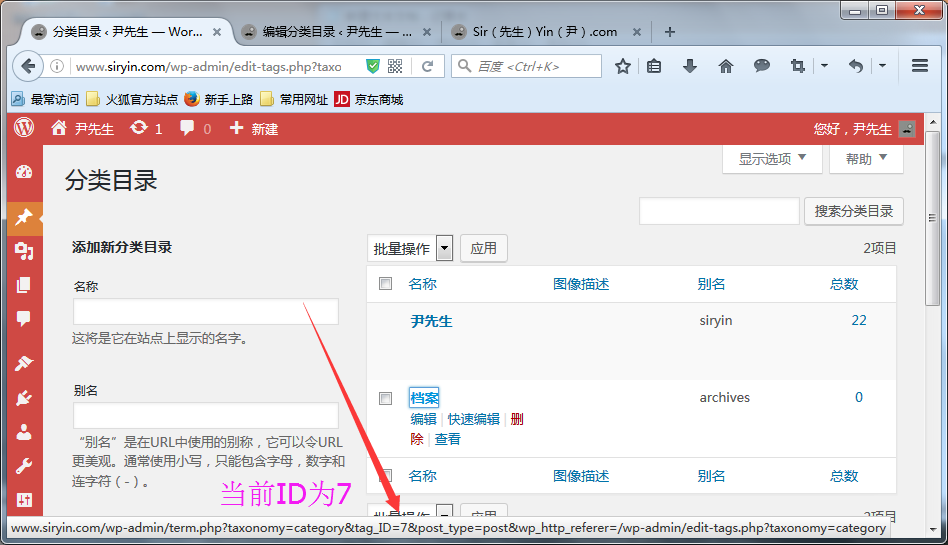Open Dashboard gauge icon in sidebar
Image resolution: width=948 pixels, height=545 pixels.
pos(24,172)
